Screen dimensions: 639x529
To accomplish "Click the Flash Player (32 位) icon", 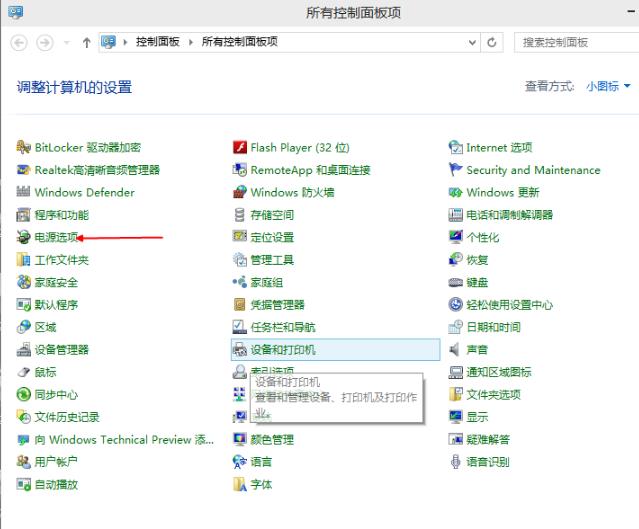I will pyautogui.click(x=240, y=147).
